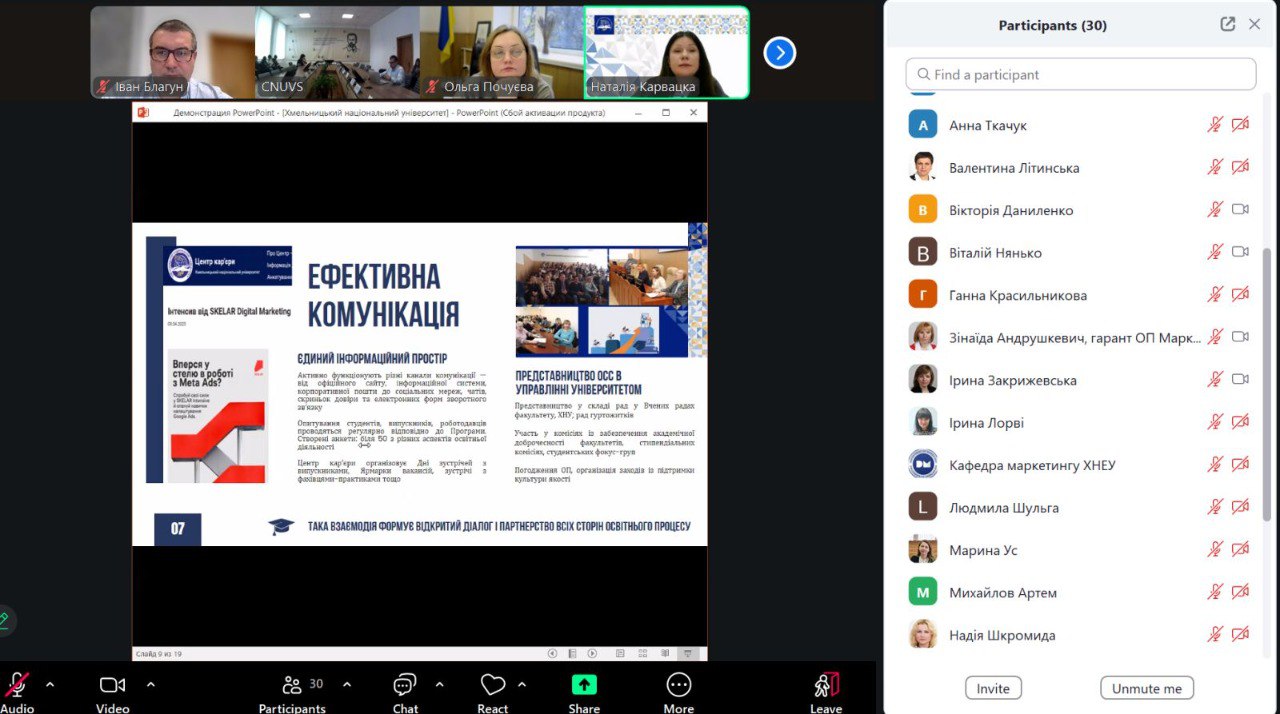Unmute the Audio microphone
Image resolution: width=1280 pixels, height=714 pixels.
17,685
